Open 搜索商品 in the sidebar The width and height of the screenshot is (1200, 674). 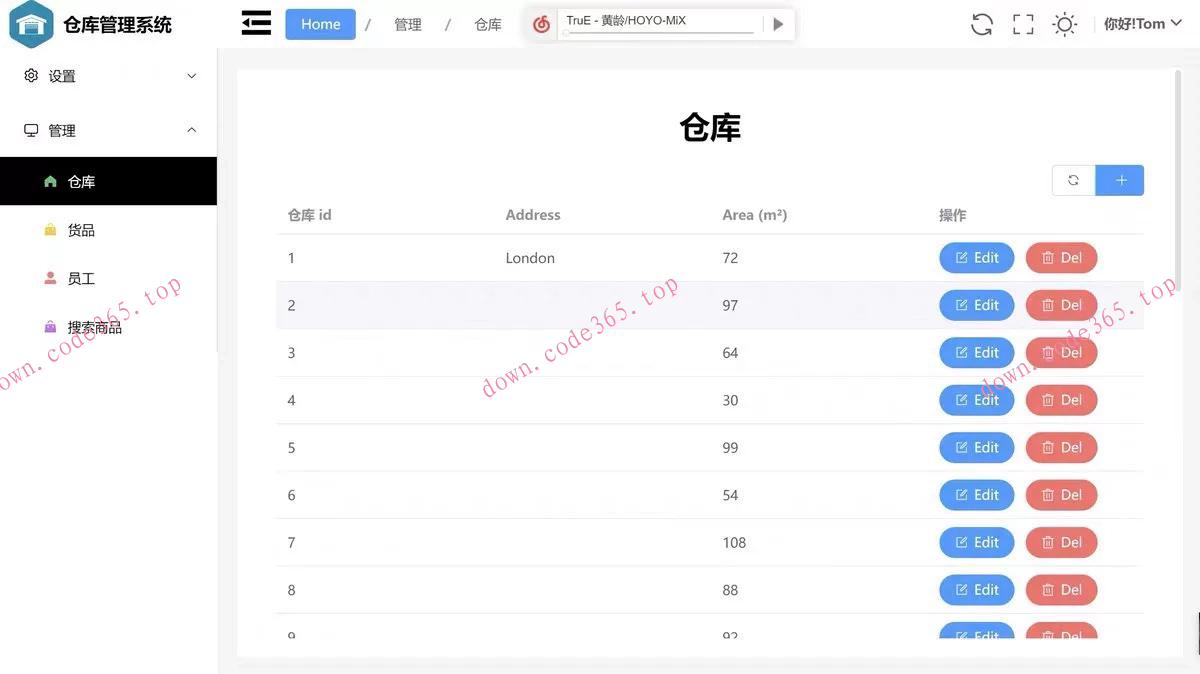coord(108,327)
